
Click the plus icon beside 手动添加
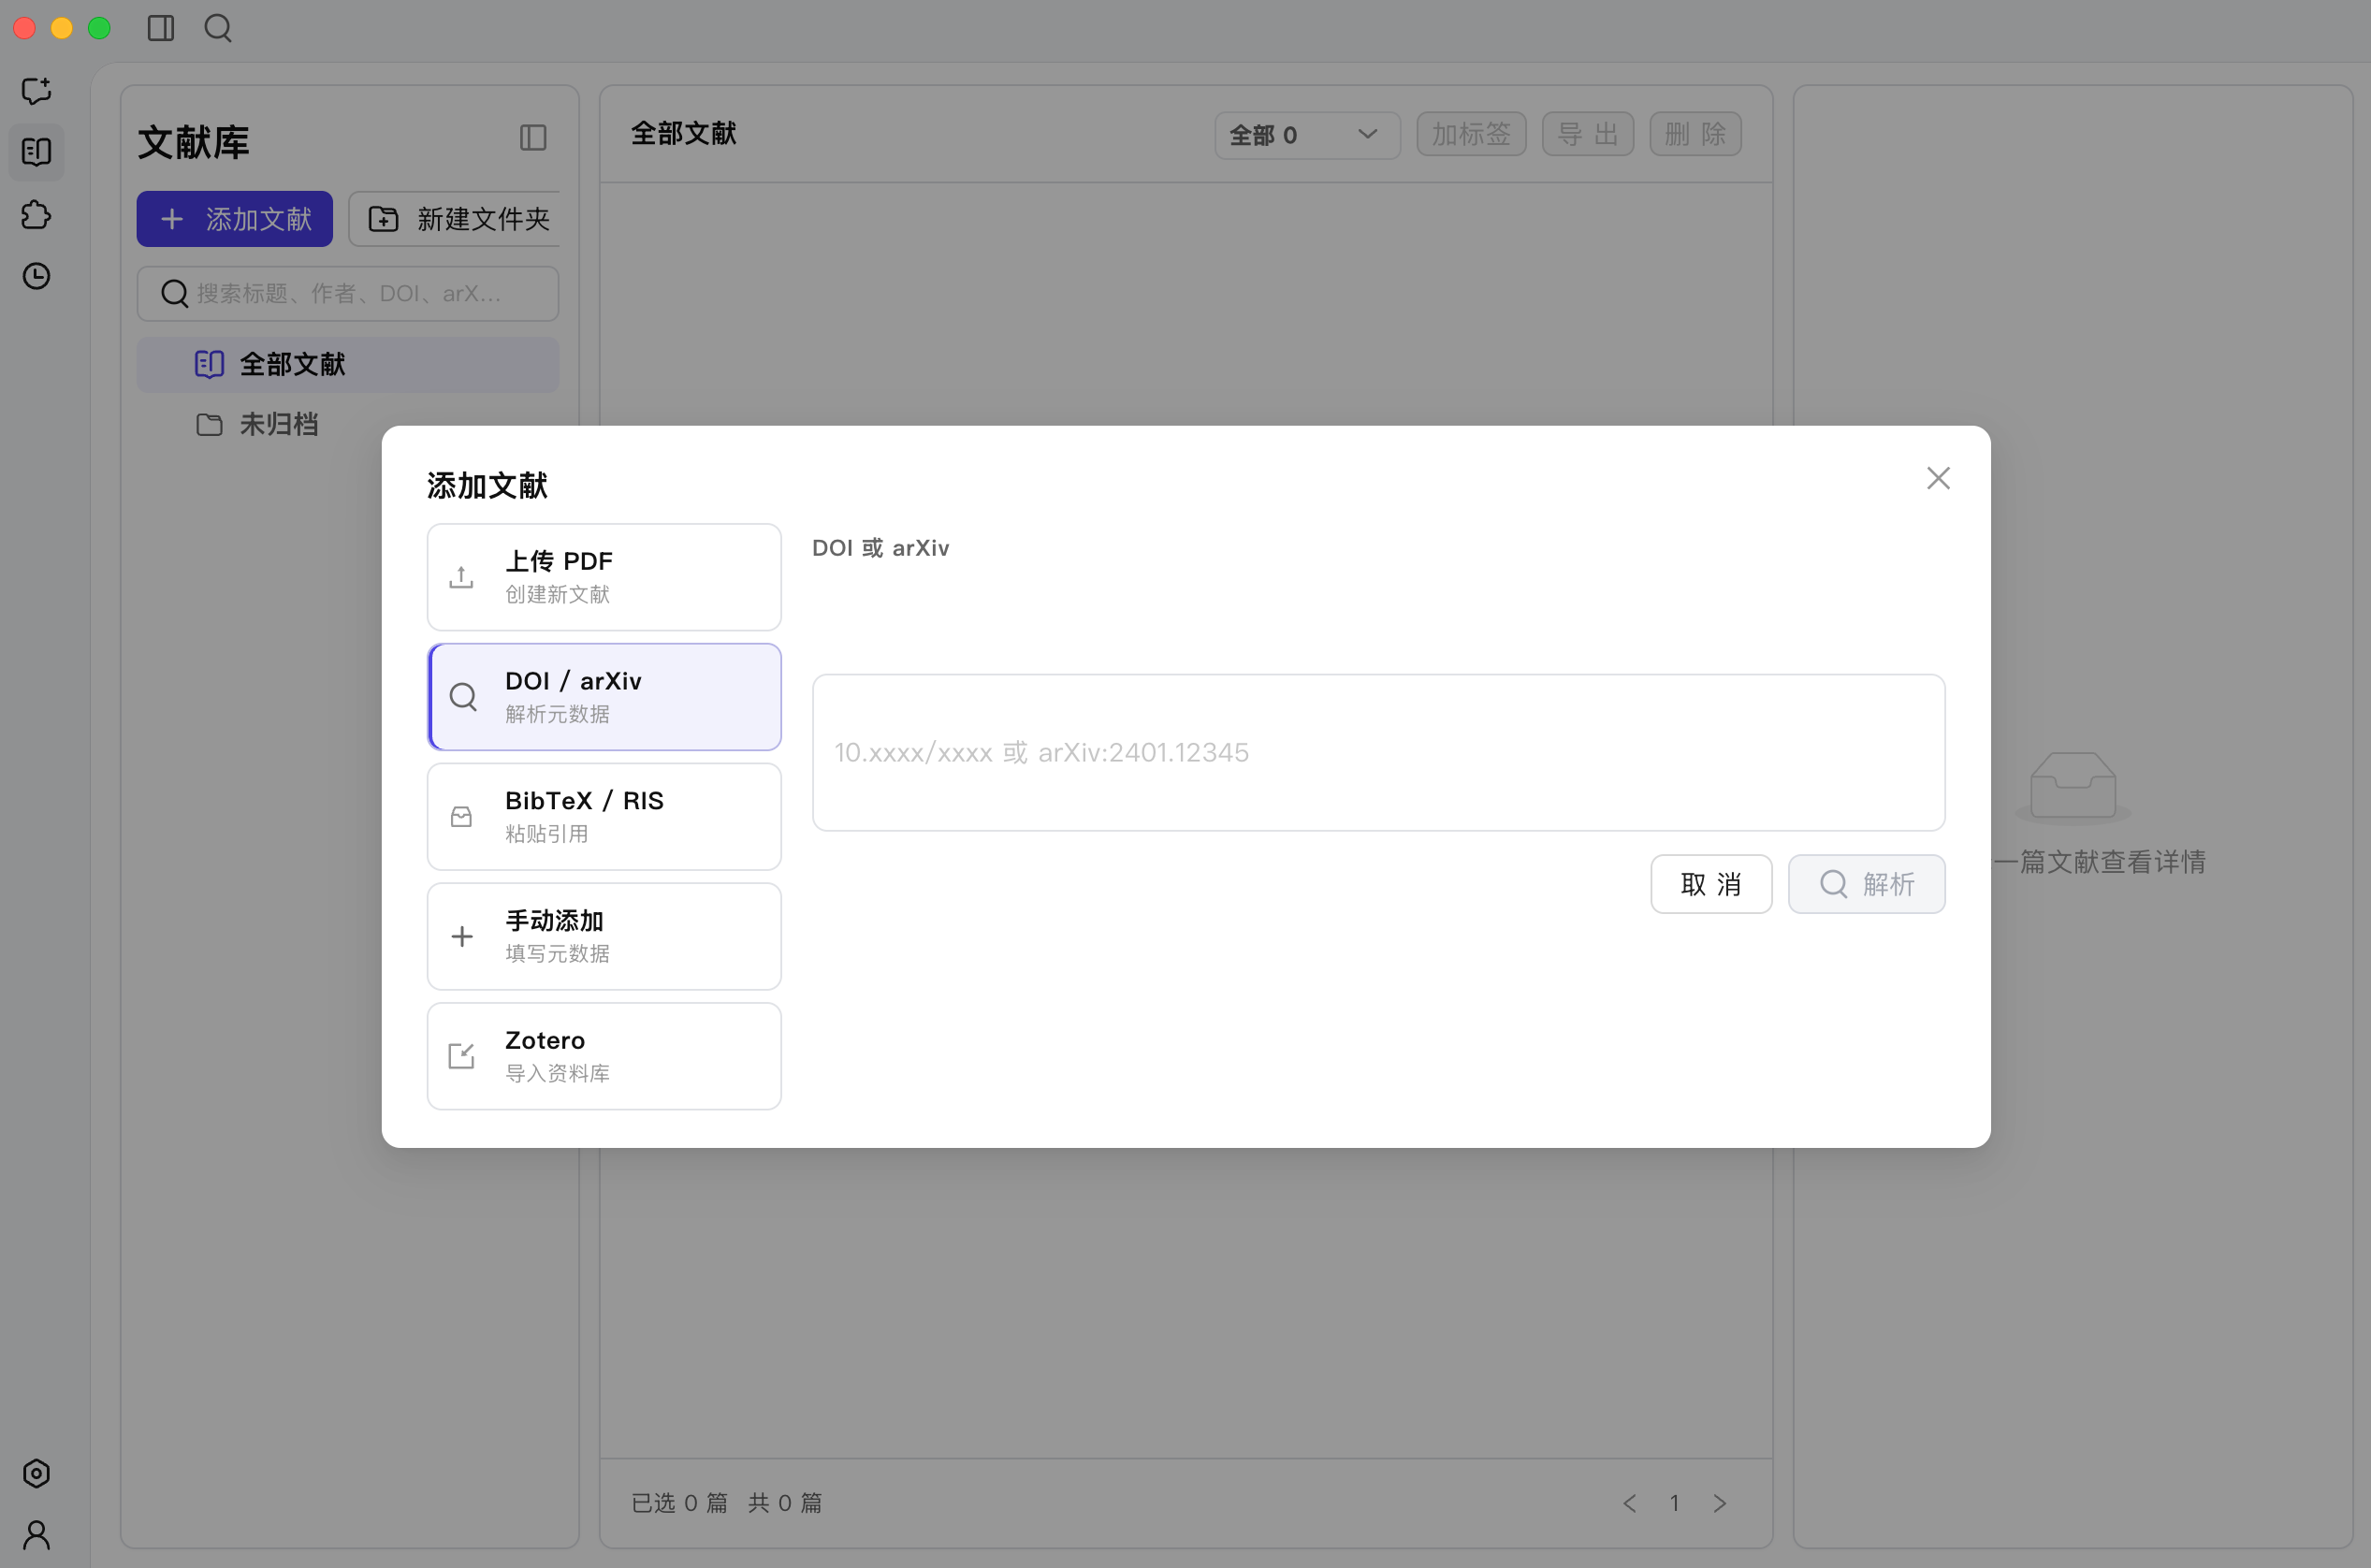(x=461, y=936)
